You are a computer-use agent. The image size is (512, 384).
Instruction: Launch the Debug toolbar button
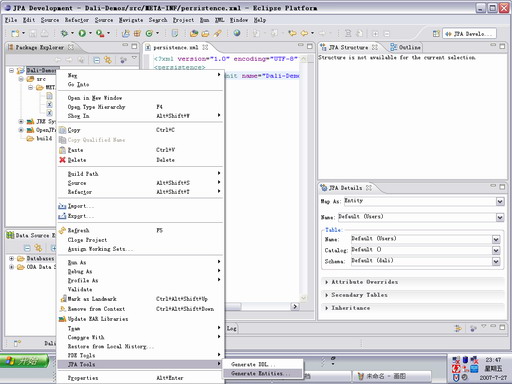pyautogui.click(x=64, y=33)
